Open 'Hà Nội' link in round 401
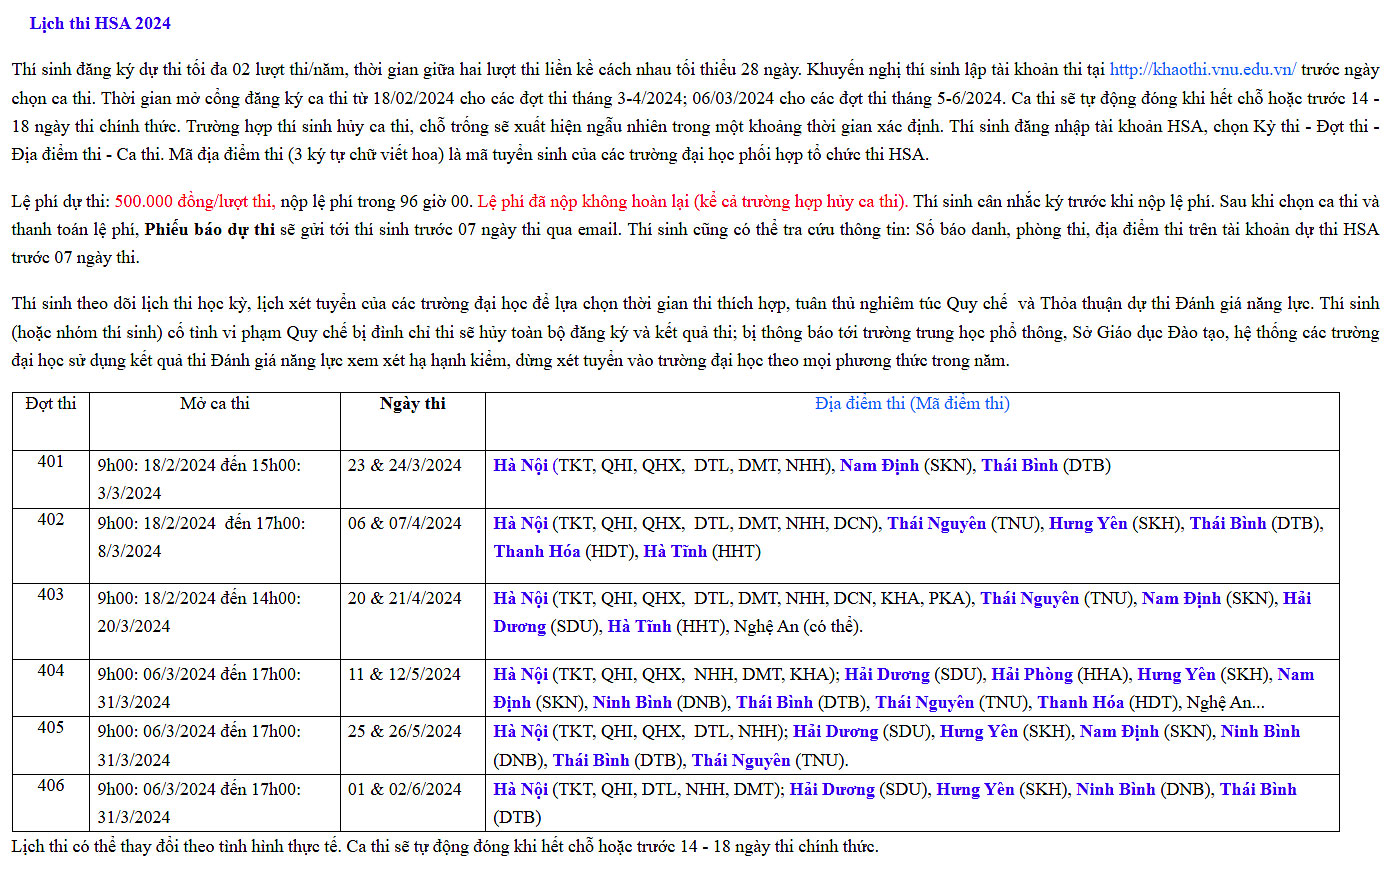 point(521,466)
